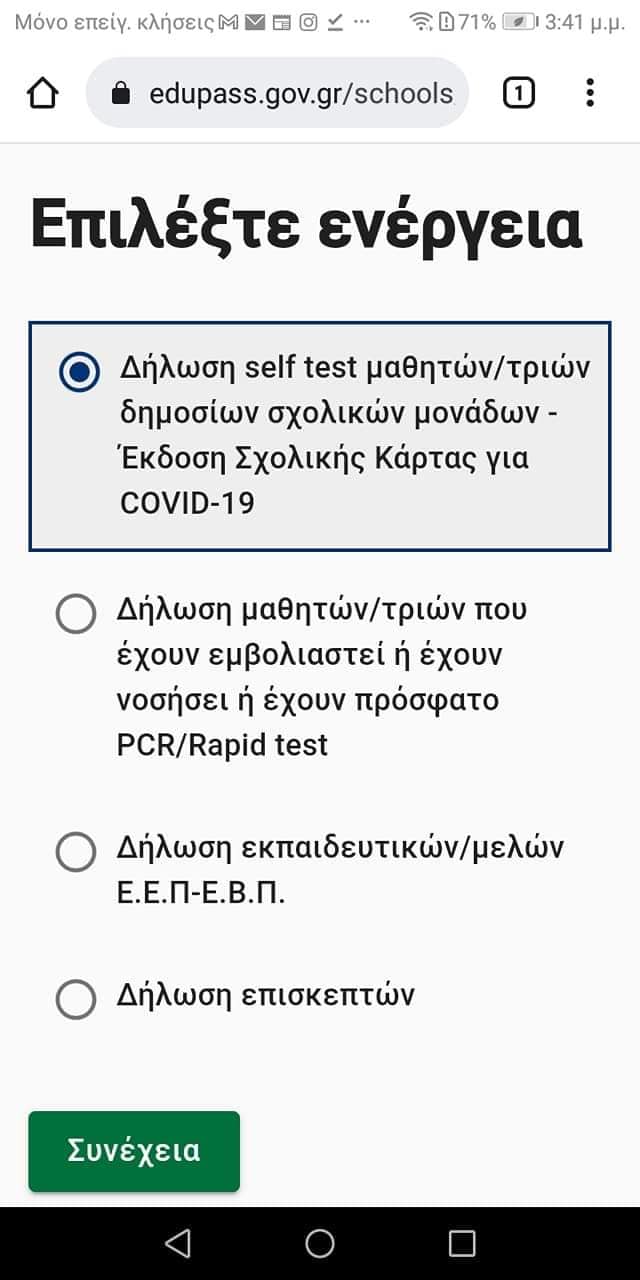Tap the edupass.gov.gr address bar
Image resolution: width=640 pixels, height=1280 pixels.
click(x=300, y=94)
